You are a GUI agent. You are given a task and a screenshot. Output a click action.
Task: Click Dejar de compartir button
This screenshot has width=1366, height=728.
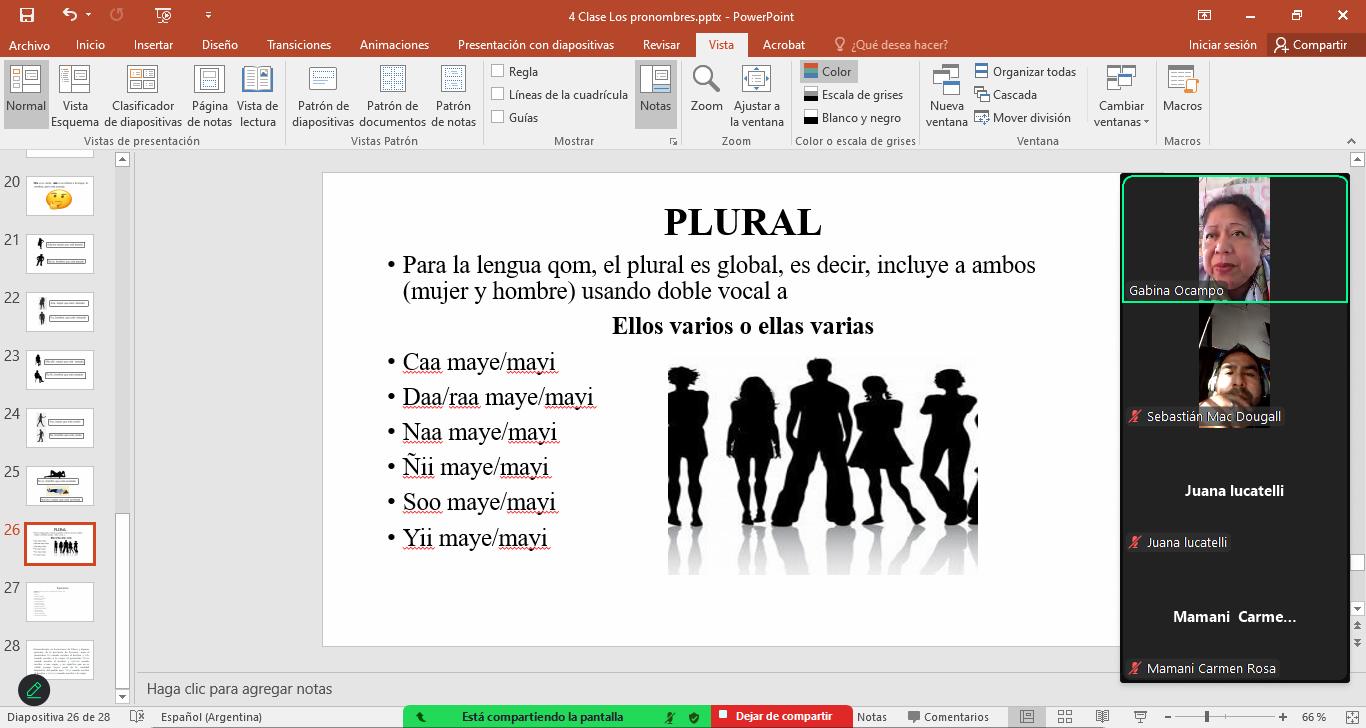coord(782,716)
